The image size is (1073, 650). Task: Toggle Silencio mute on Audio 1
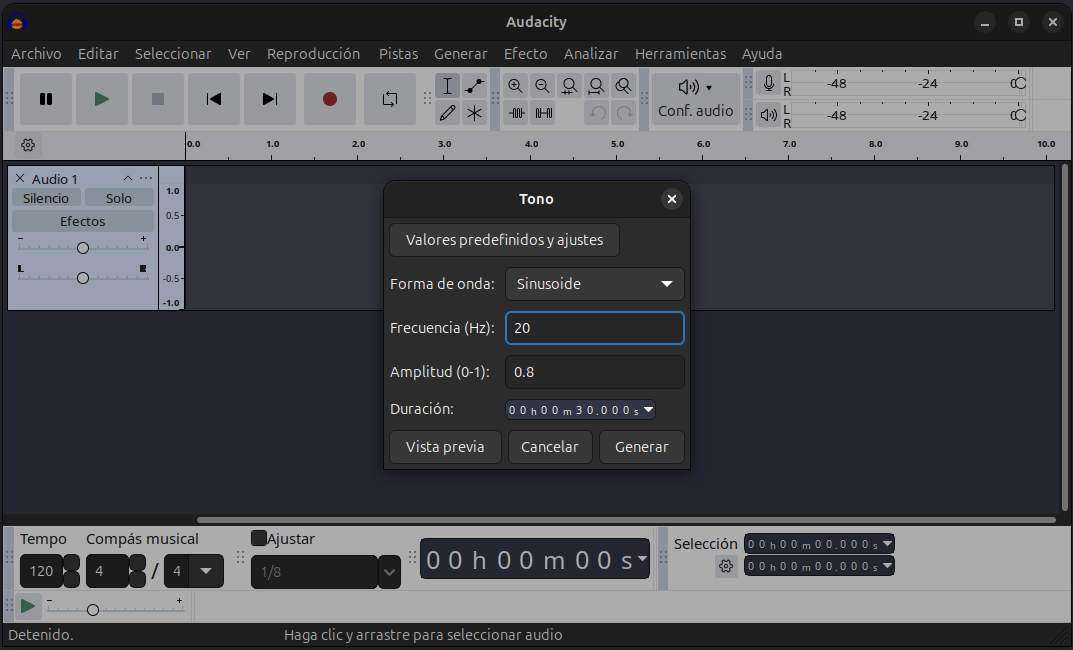click(x=46, y=198)
